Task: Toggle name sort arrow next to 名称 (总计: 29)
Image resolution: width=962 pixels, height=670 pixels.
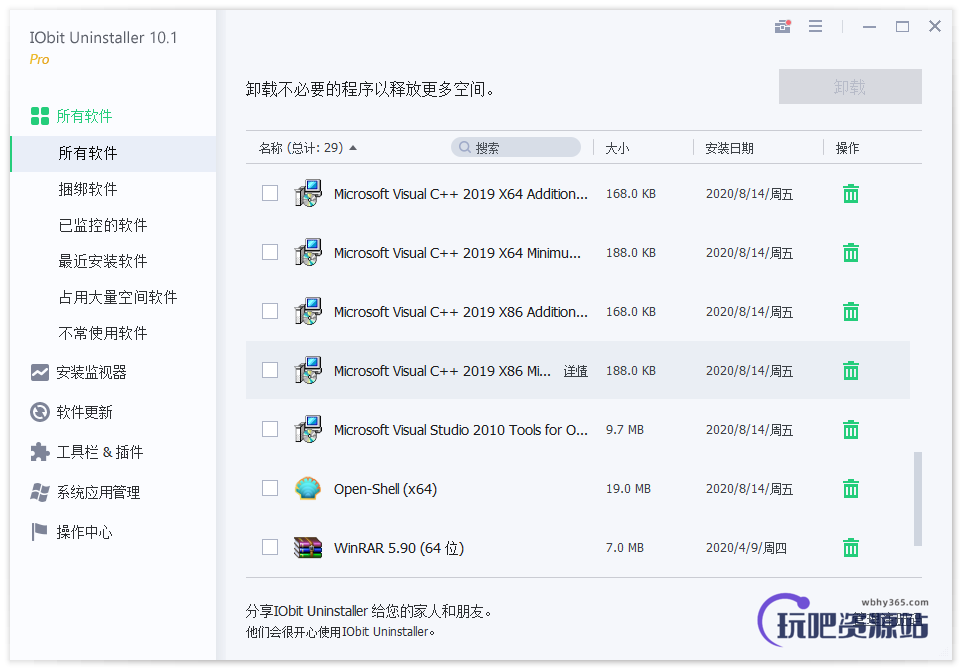Action: point(353,148)
